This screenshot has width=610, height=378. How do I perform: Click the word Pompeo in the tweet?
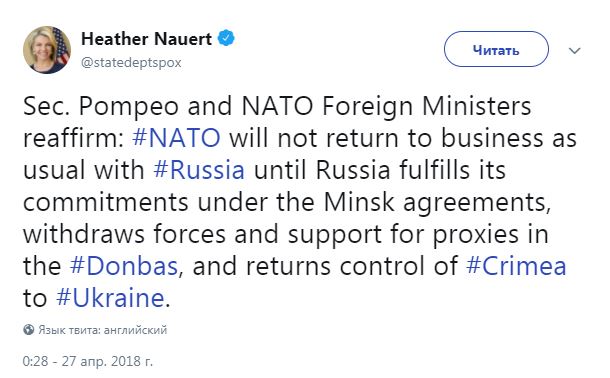coord(128,107)
